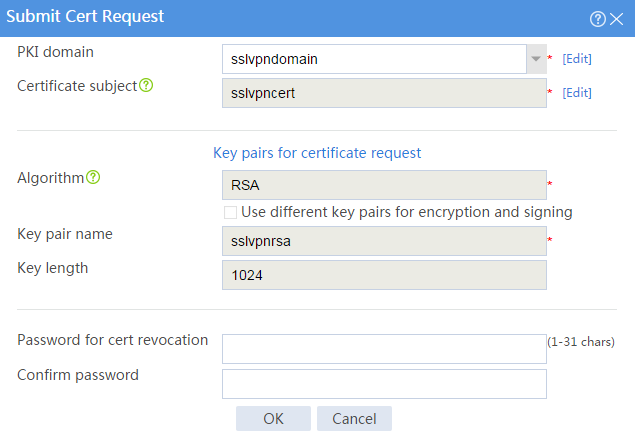Open the Edit link beside Certificate subject

point(577,93)
